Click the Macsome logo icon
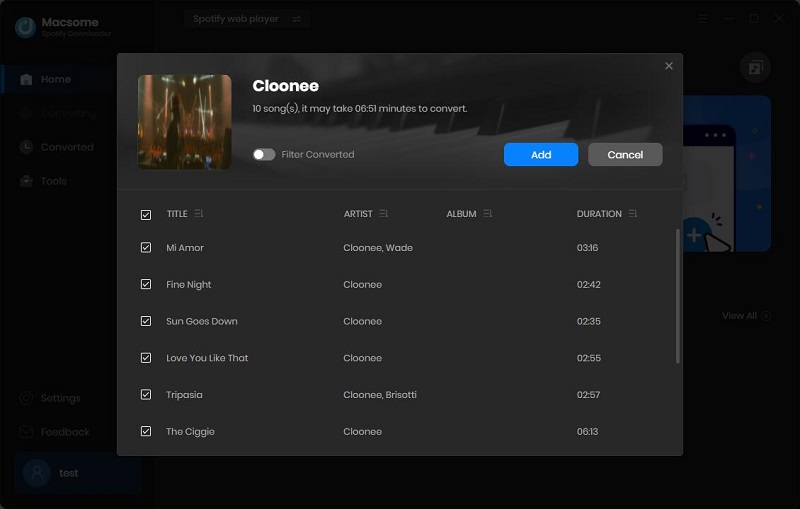Screen dimensions: 800x509 point(25,27)
